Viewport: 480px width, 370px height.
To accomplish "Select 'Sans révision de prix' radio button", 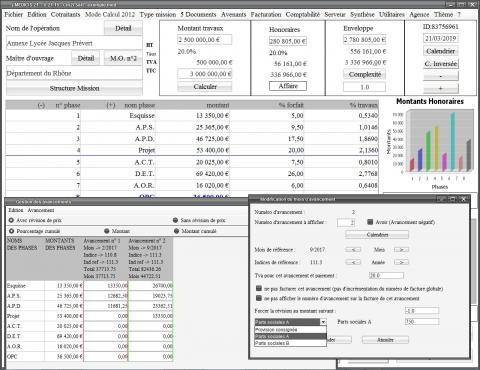I will coord(175,220).
